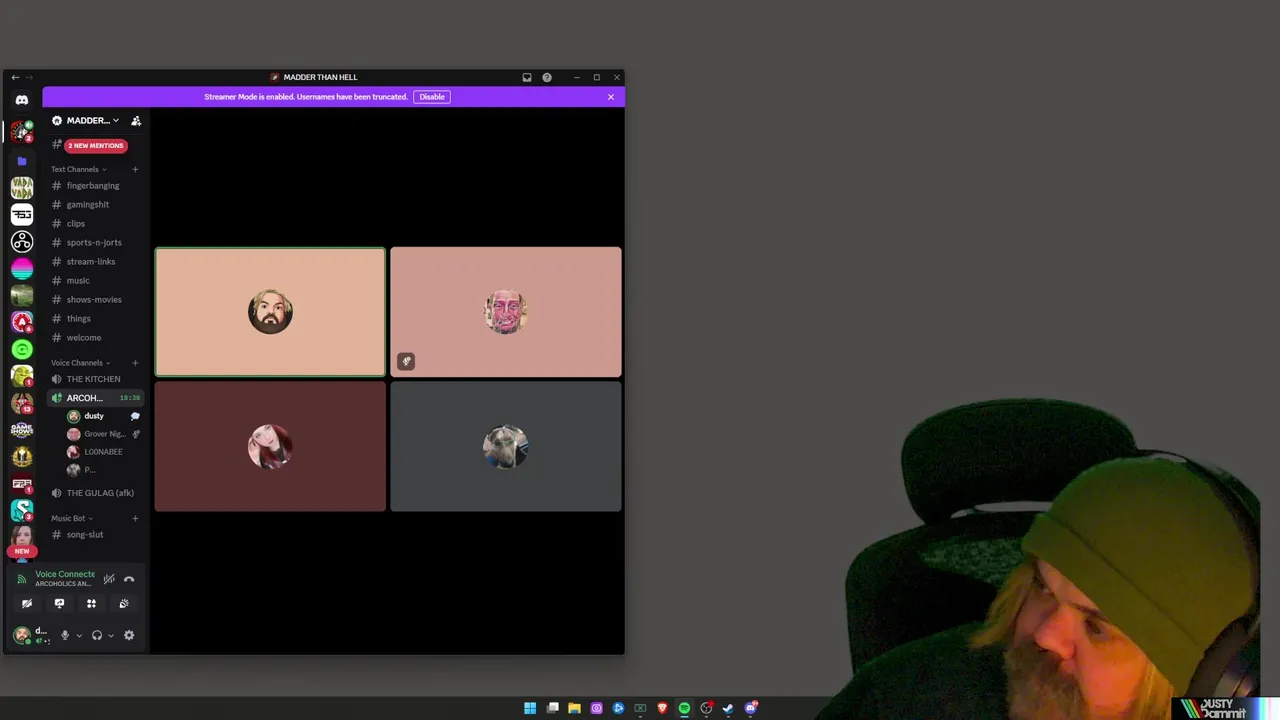Mute the microphone
The height and width of the screenshot is (720, 1280).
tap(65, 635)
